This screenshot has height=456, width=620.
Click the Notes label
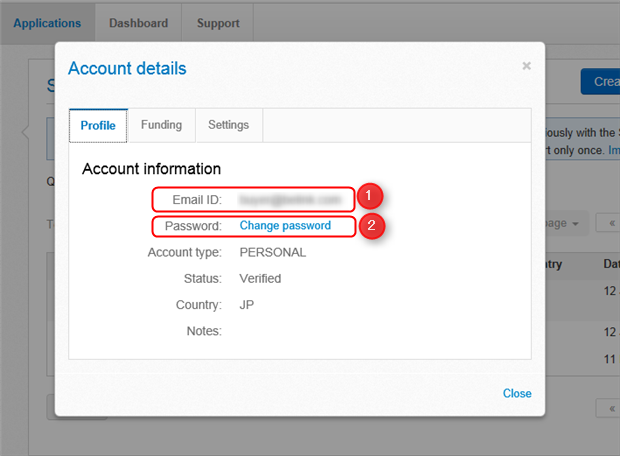pos(204,331)
